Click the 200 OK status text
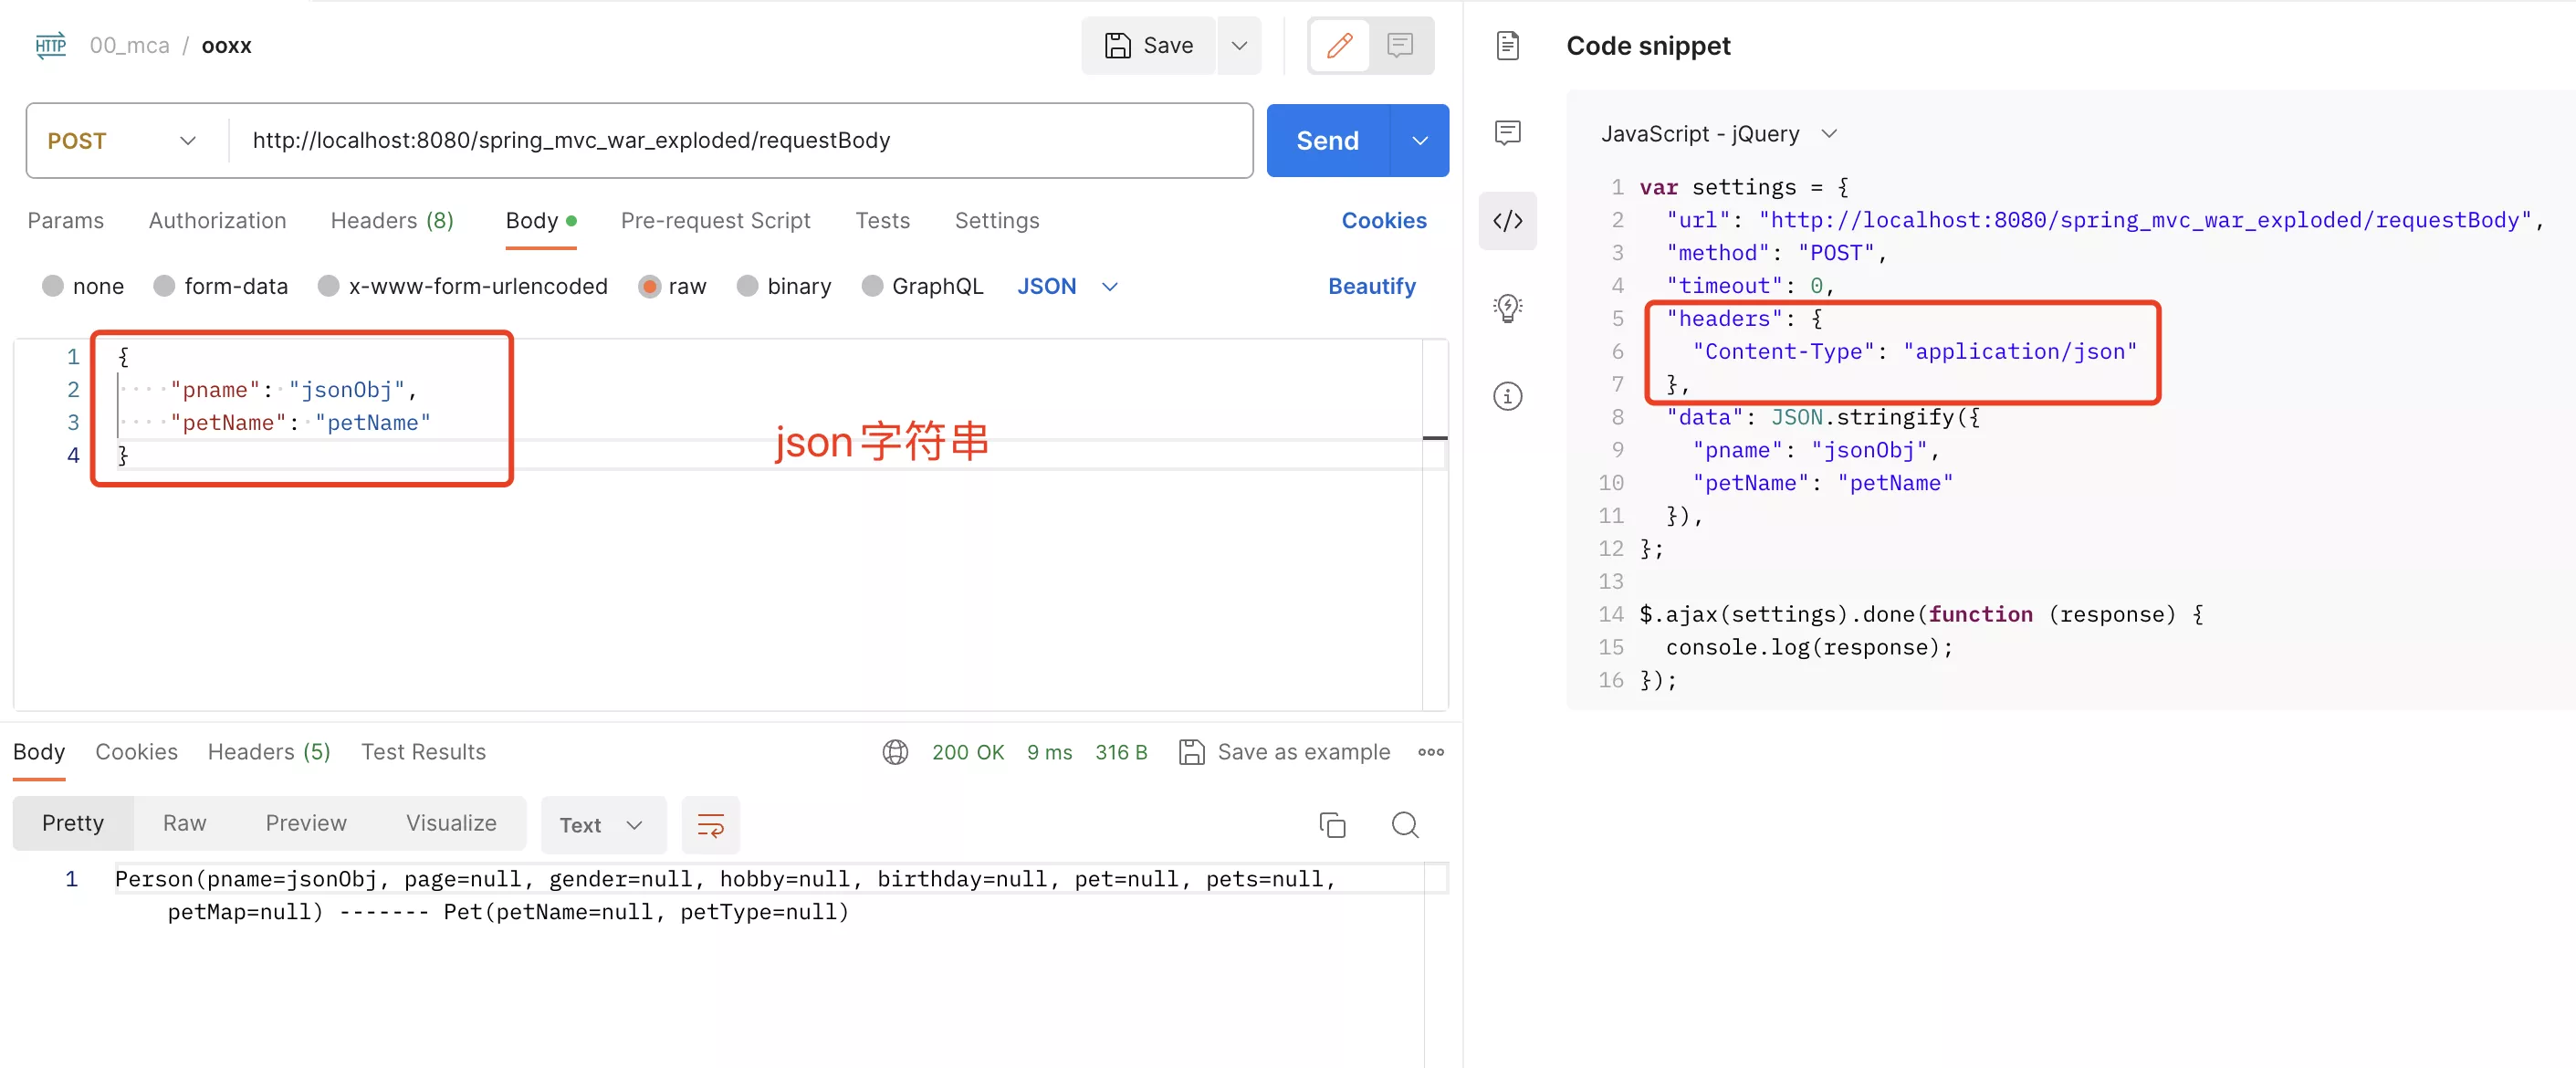The height and width of the screenshot is (1068, 2576). [968, 752]
